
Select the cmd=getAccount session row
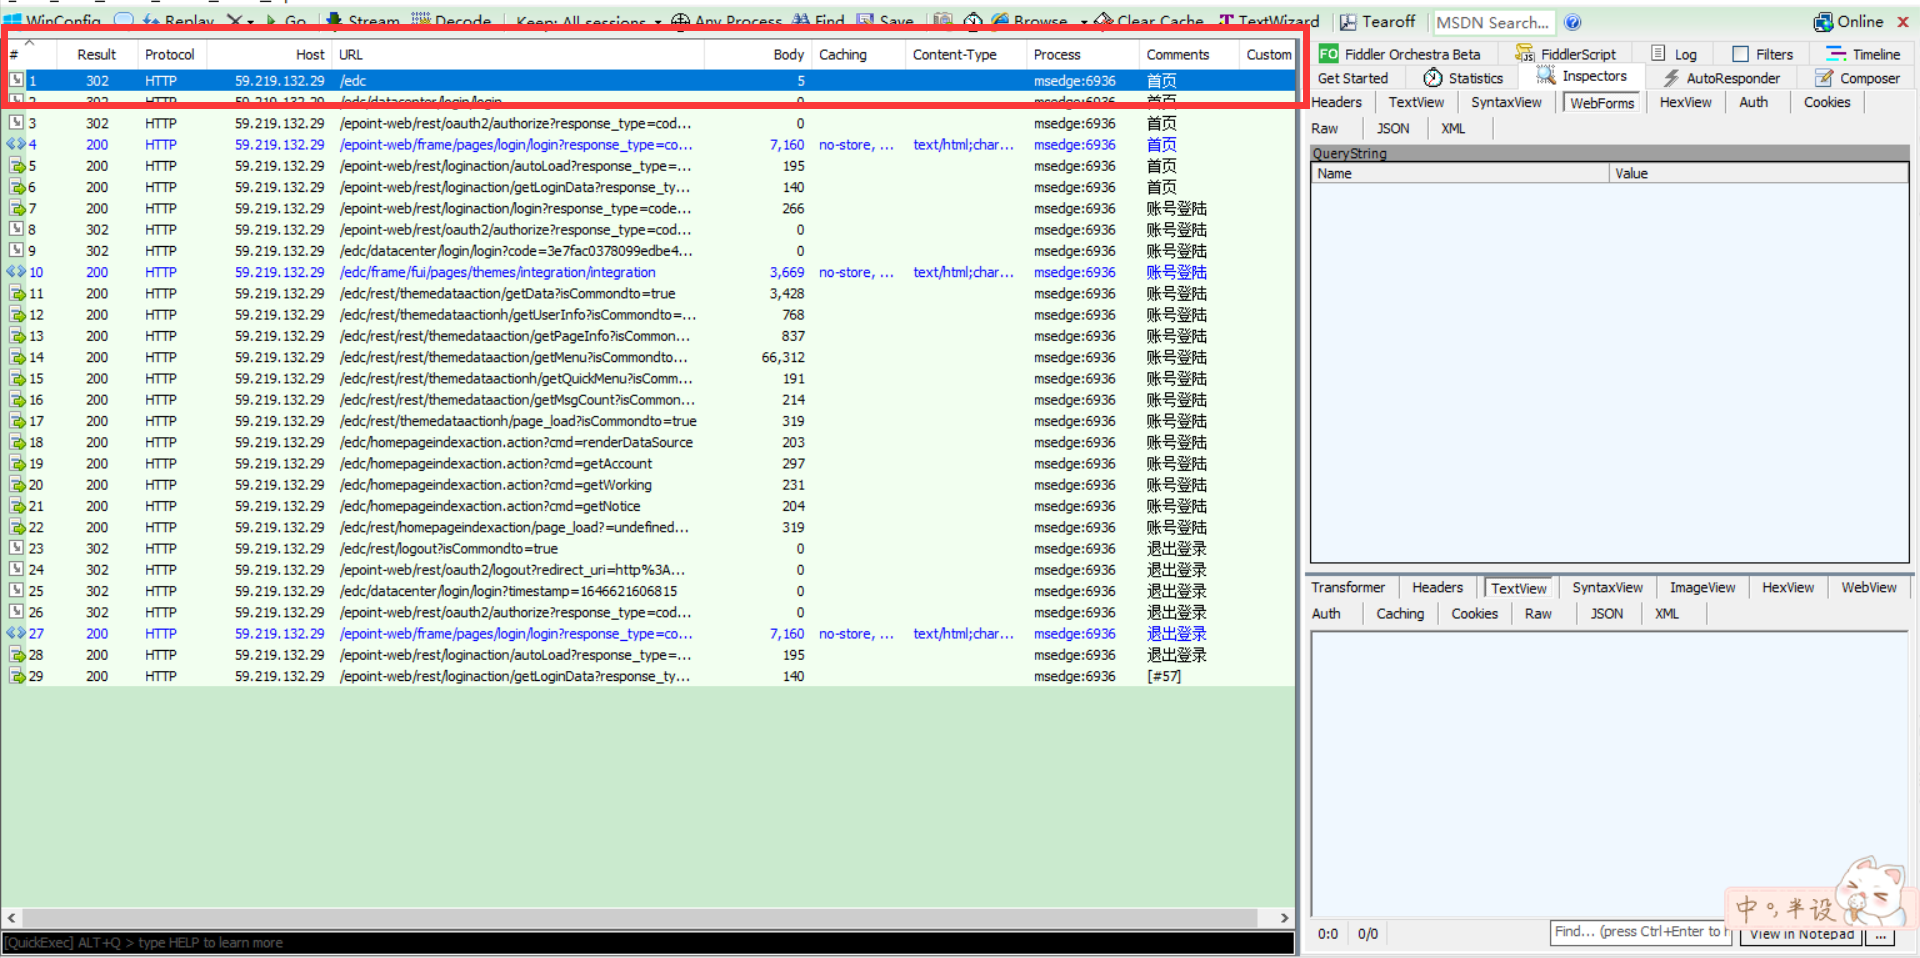(649, 463)
